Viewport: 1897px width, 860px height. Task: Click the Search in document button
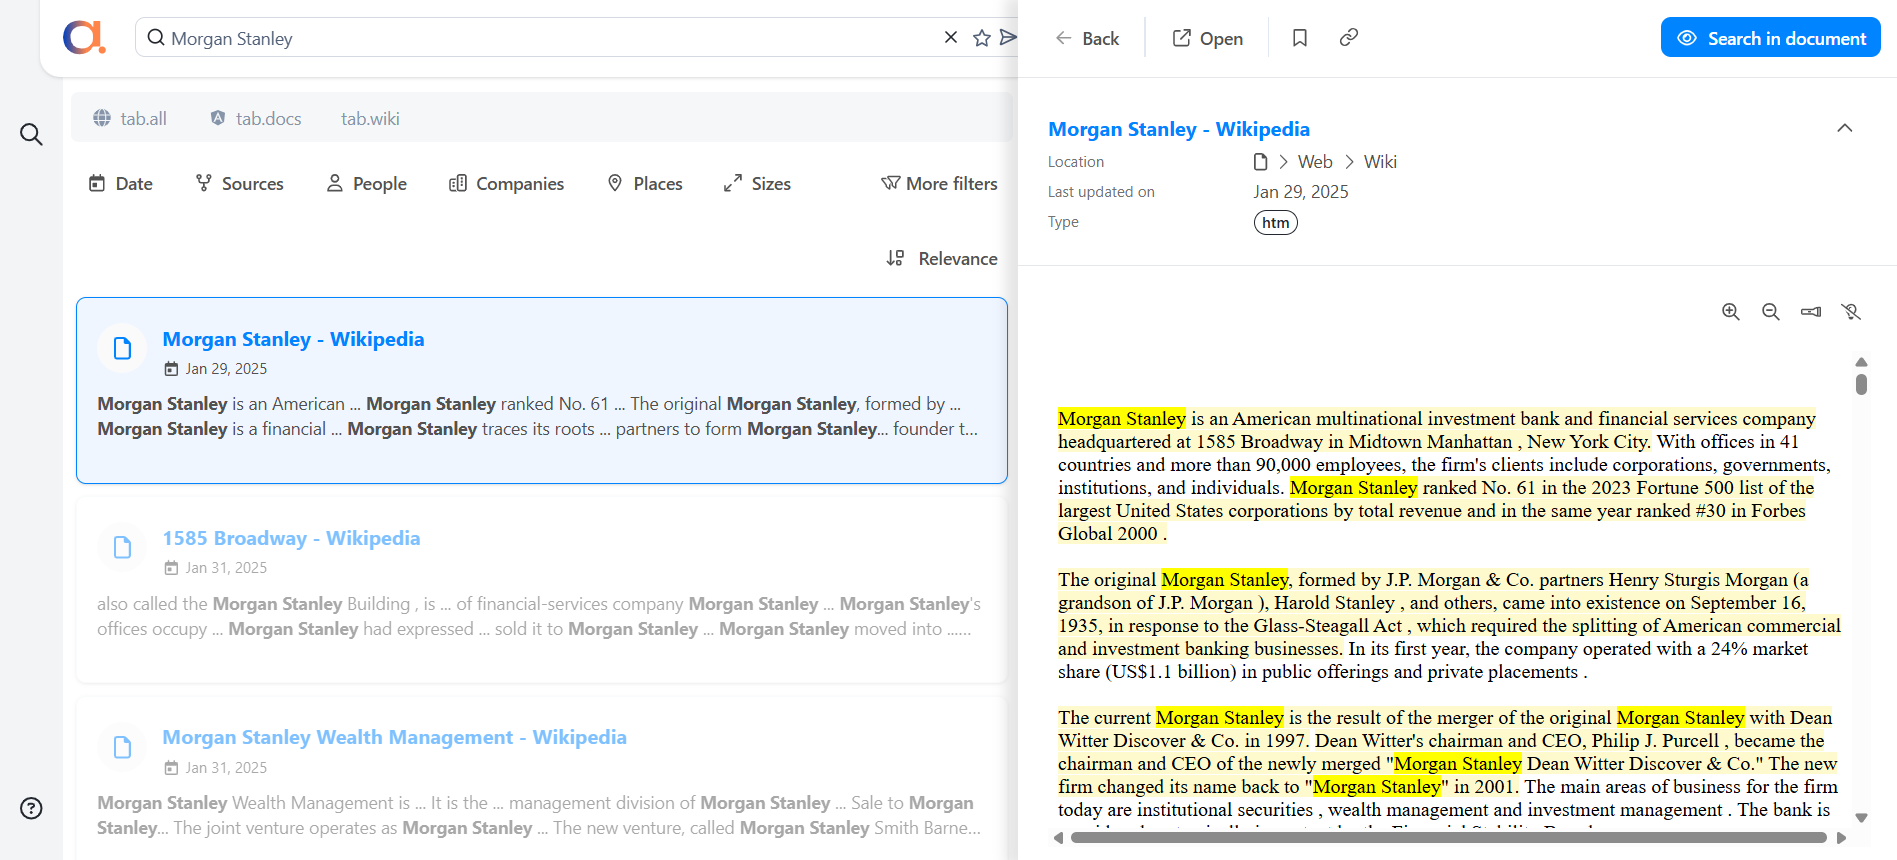point(1770,38)
